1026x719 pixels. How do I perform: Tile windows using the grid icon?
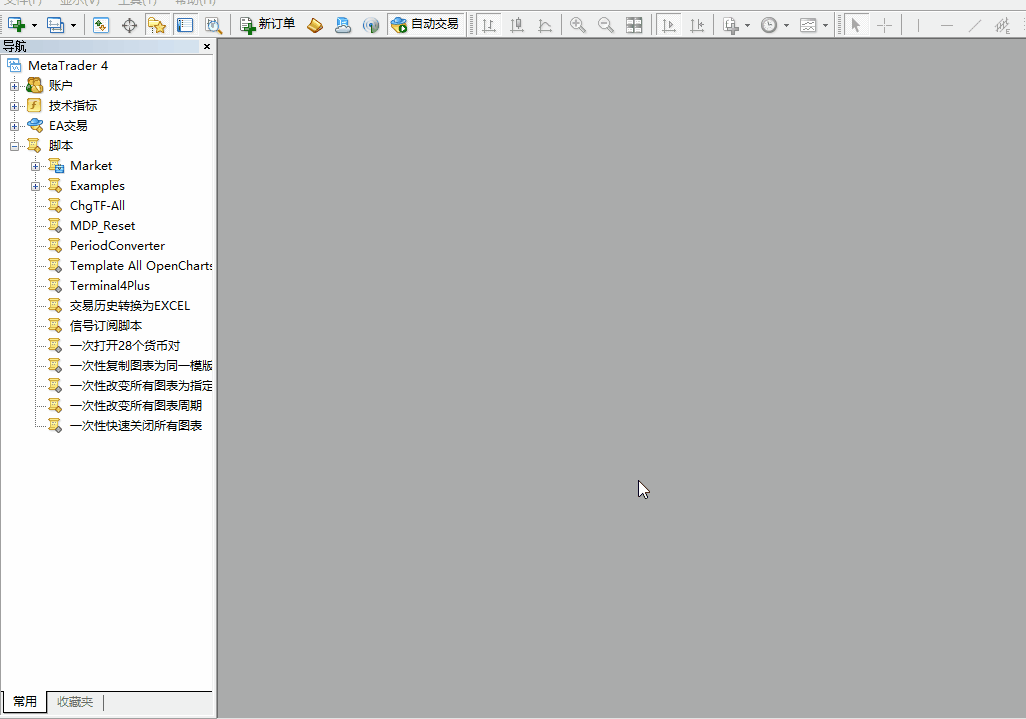(x=634, y=25)
